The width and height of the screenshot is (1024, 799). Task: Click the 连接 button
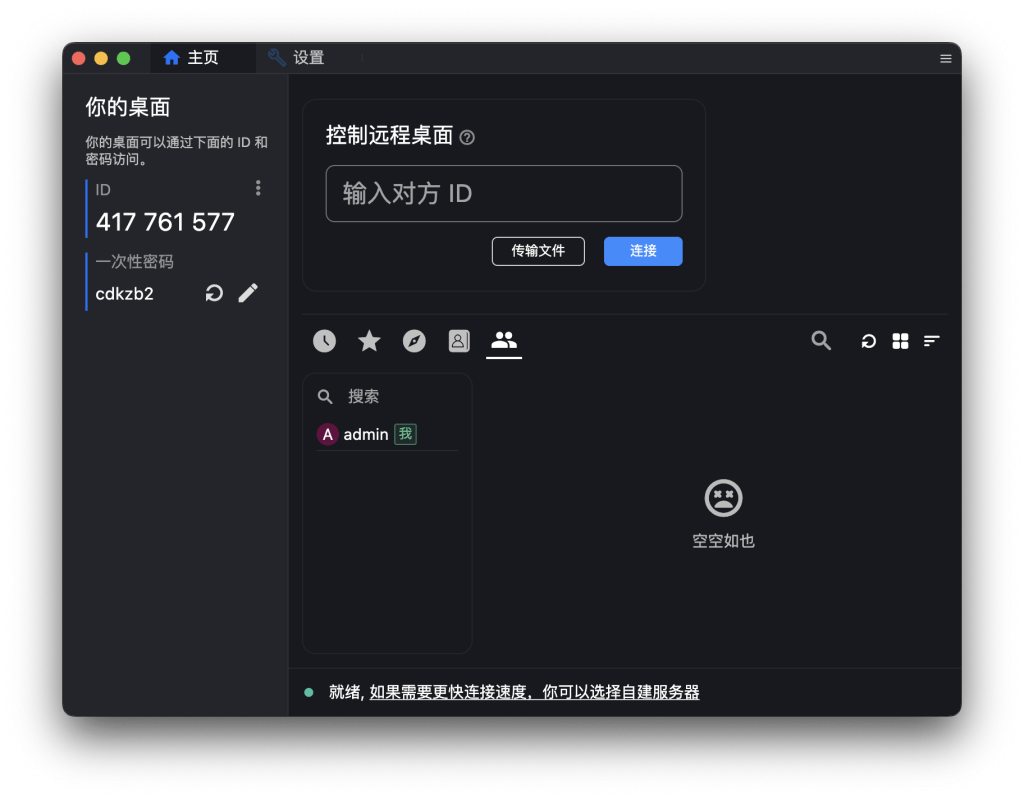[643, 251]
